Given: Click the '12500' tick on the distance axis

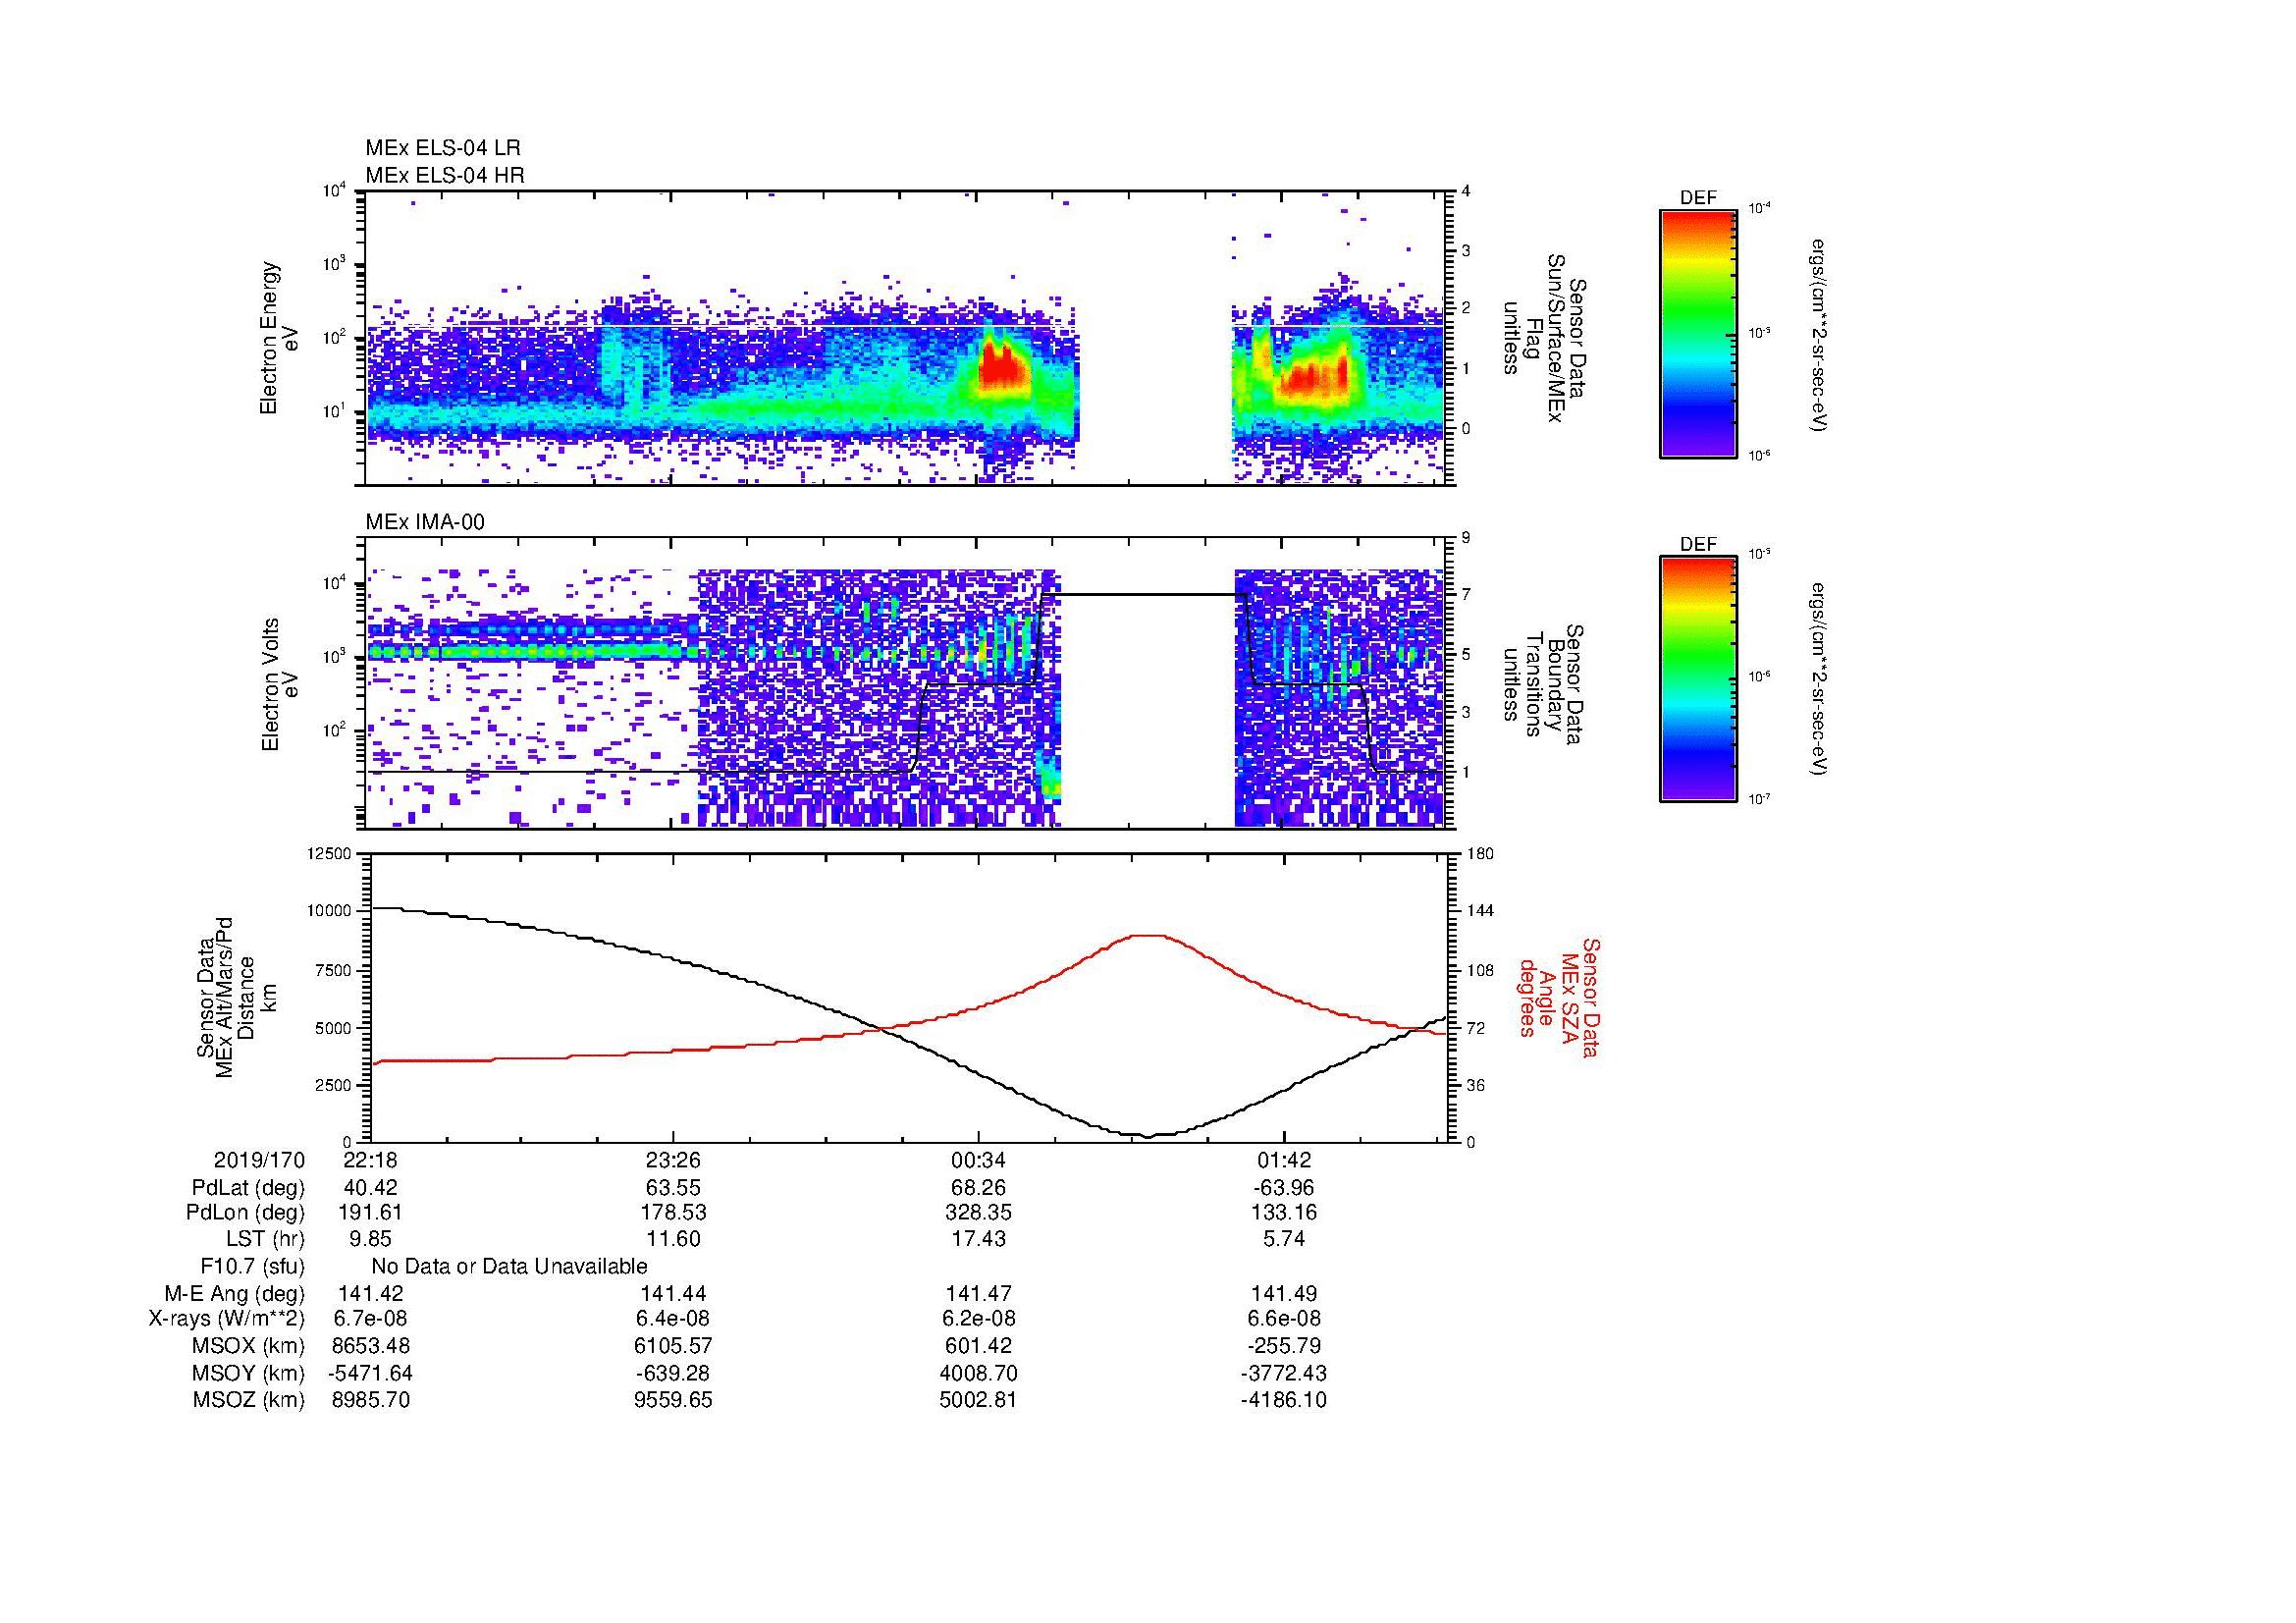Looking at the screenshot, I should click(328, 853).
